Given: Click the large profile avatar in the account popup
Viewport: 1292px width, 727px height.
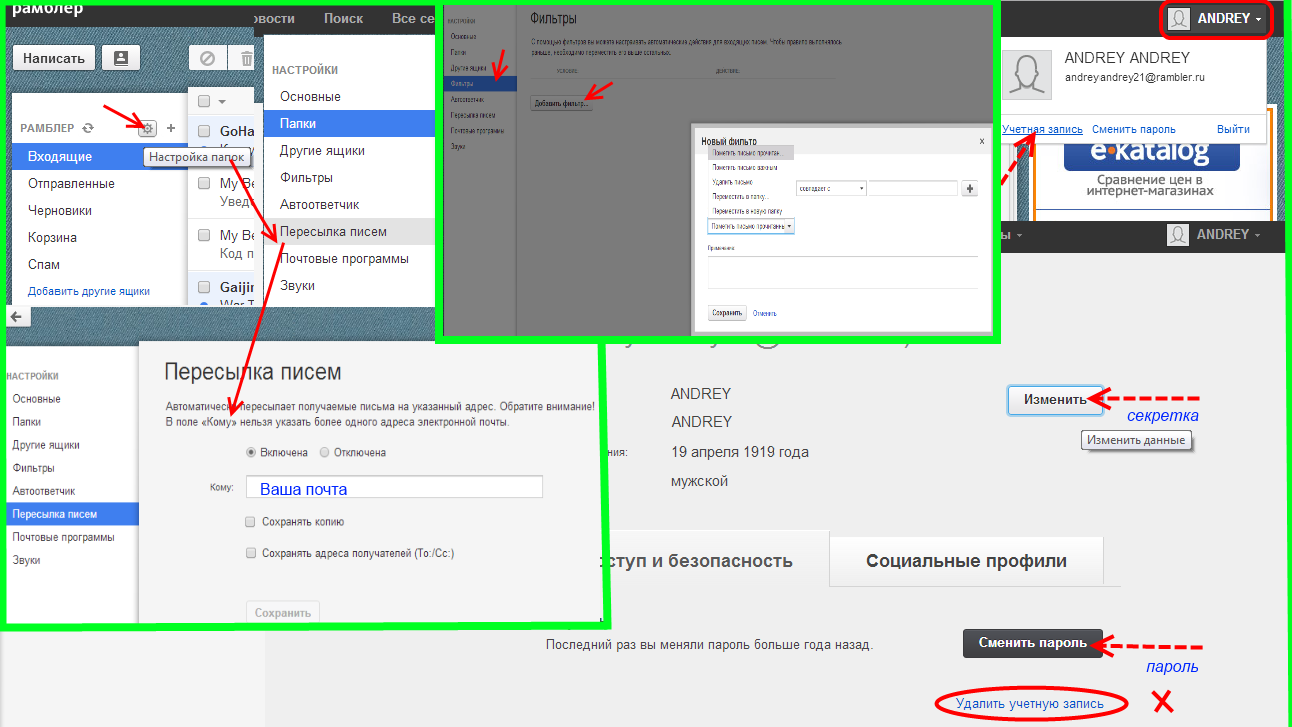Looking at the screenshot, I should (x=1027, y=74).
